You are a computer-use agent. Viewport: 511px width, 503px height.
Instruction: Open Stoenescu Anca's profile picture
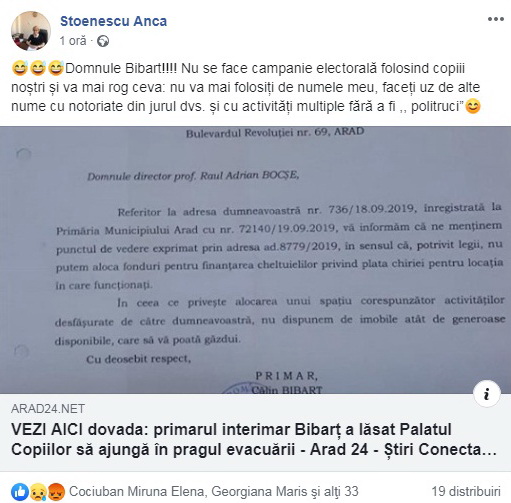(31, 31)
